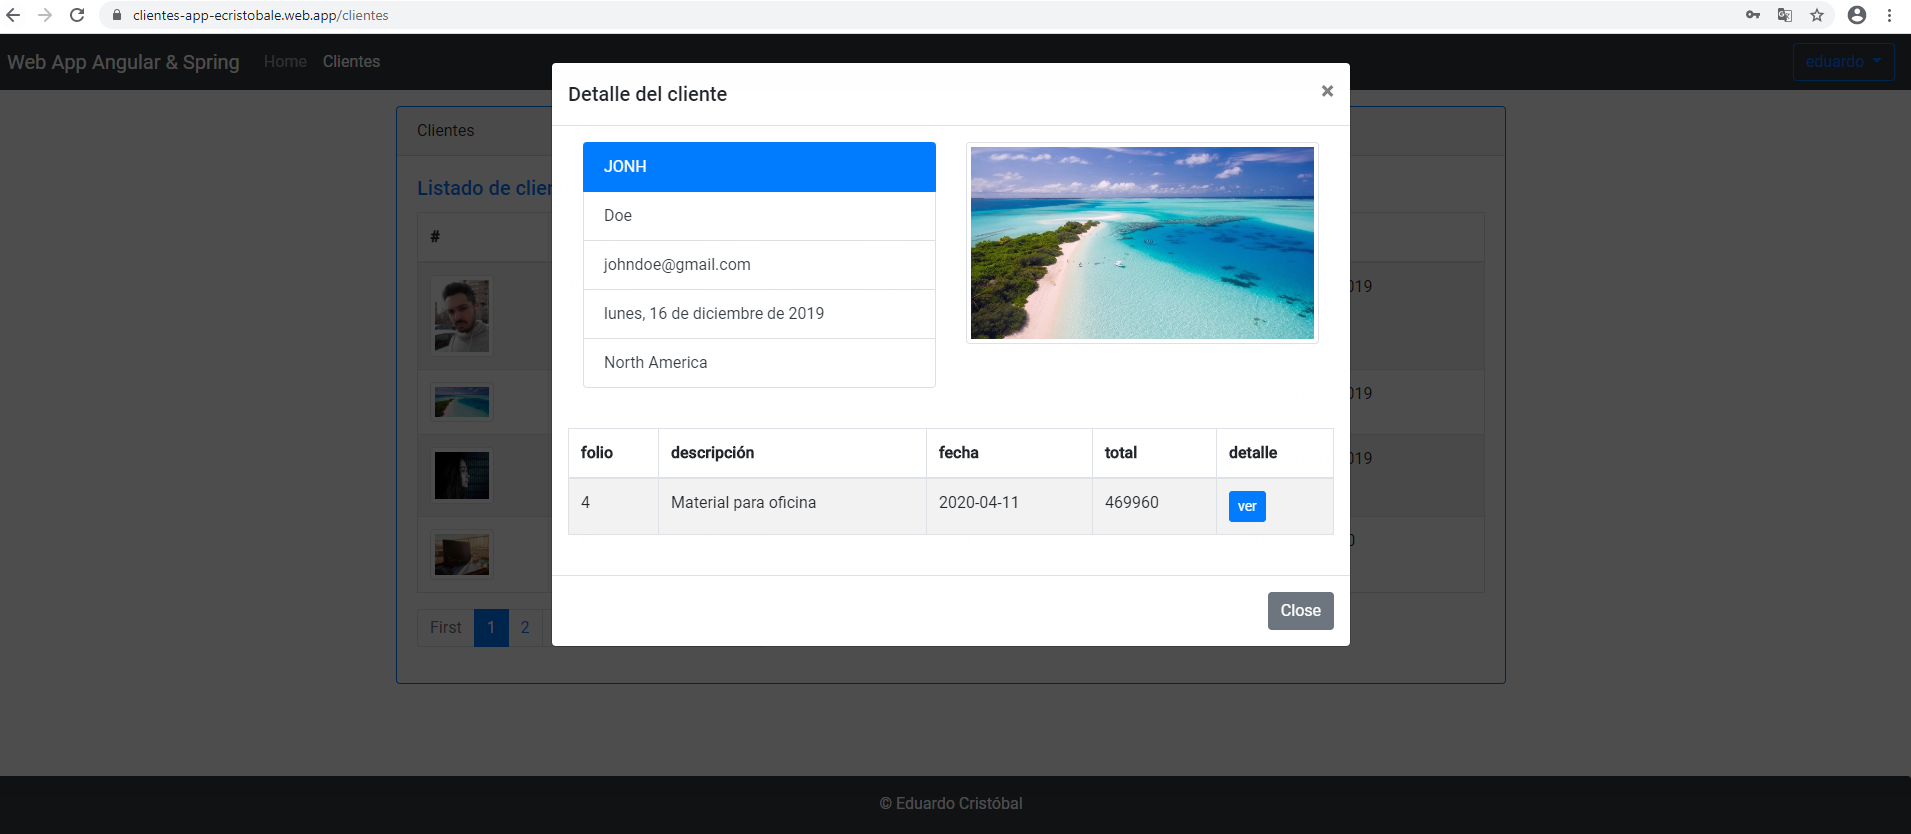Open the laptop desk client thumbnail
Screen dimensions: 1911x834
462,555
